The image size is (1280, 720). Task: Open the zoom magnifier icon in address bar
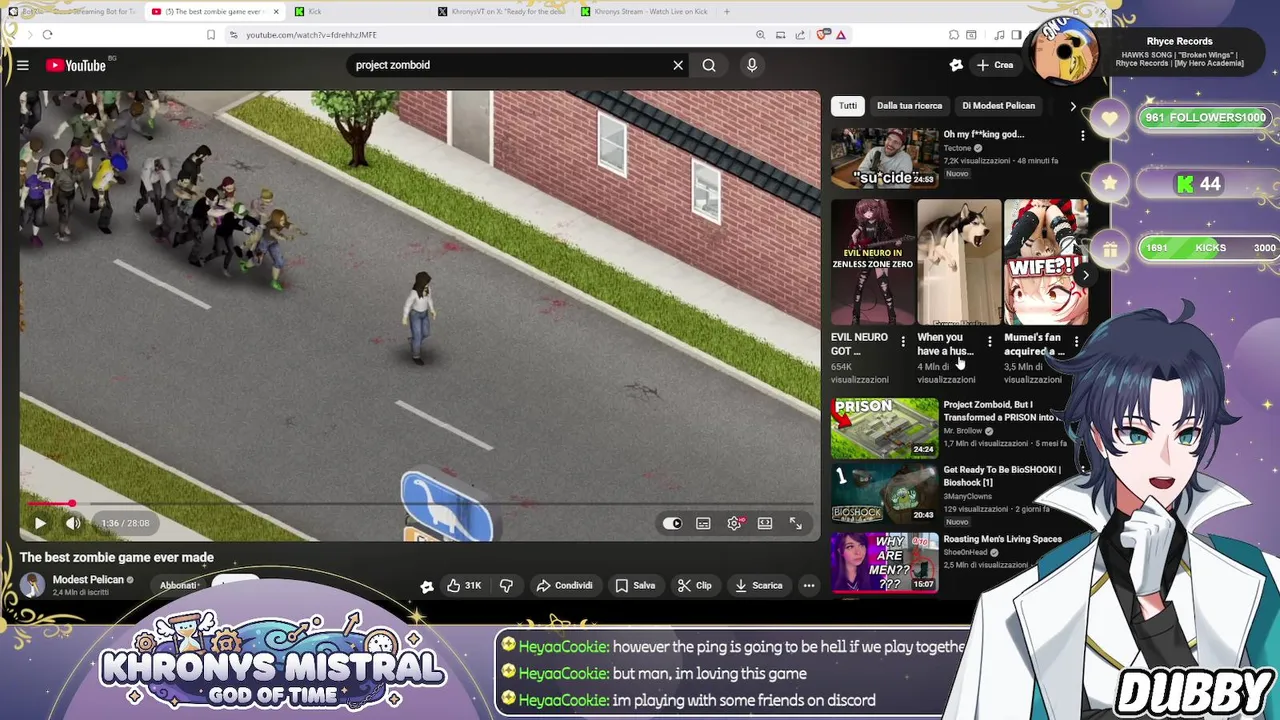click(x=760, y=35)
